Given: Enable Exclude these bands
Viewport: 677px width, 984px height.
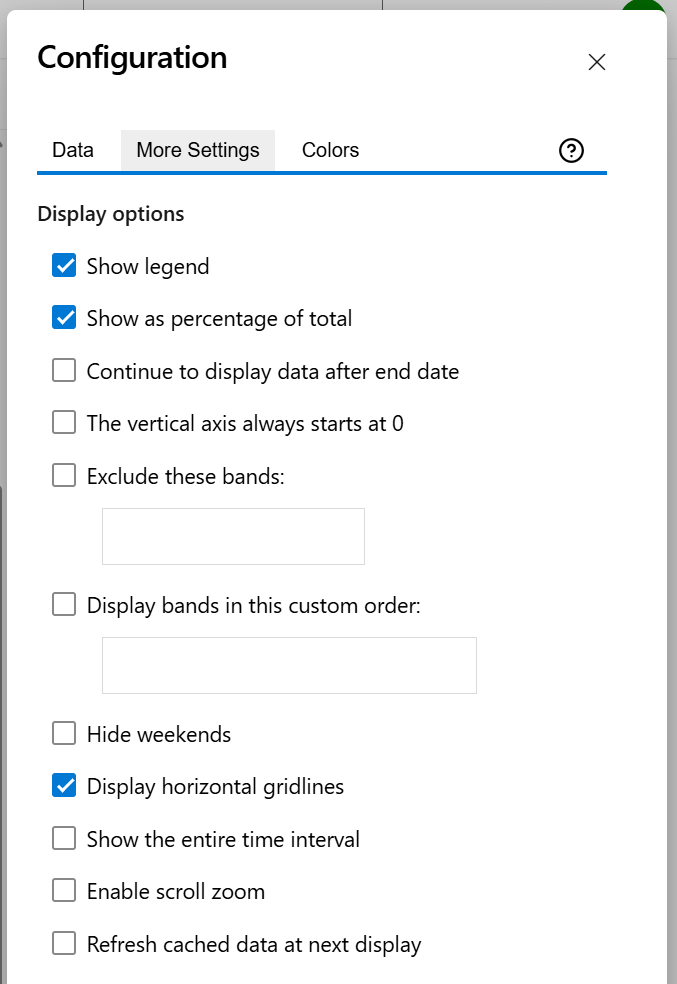Looking at the screenshot, I should point(64,475).
